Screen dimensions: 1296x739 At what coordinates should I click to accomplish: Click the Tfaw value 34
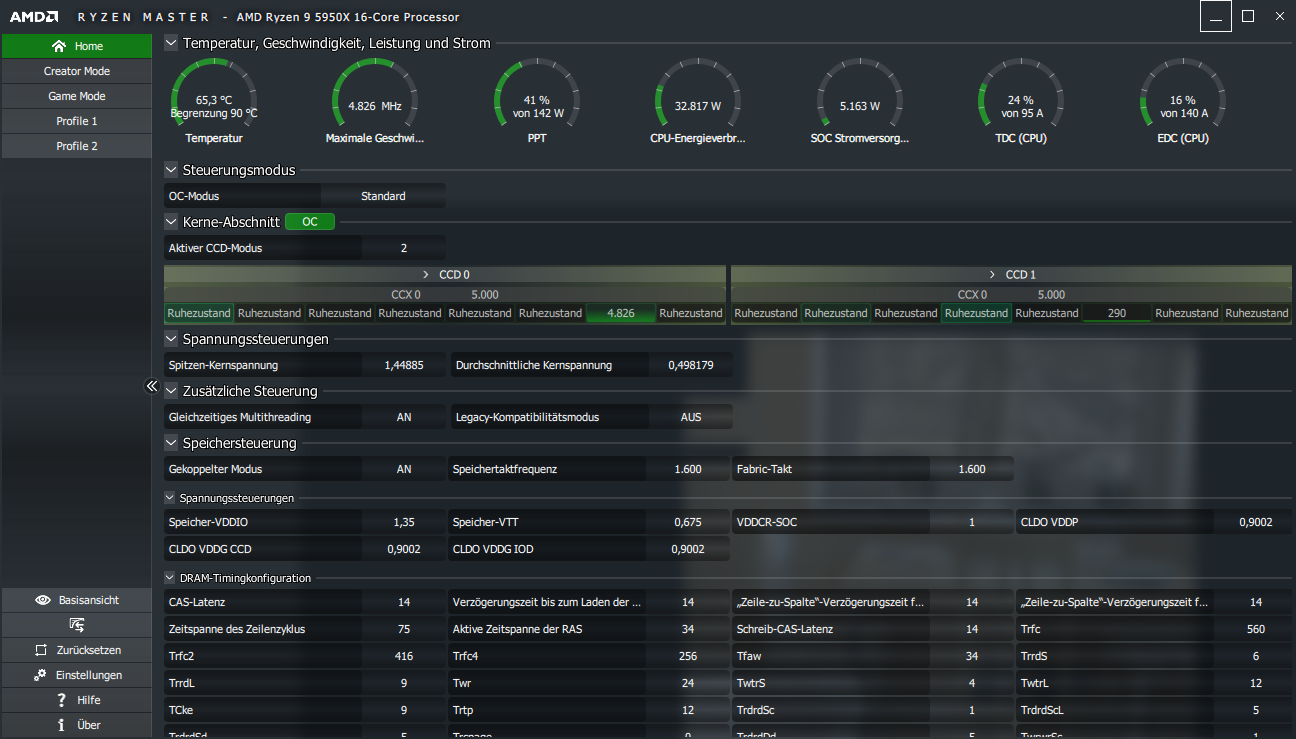972,656
